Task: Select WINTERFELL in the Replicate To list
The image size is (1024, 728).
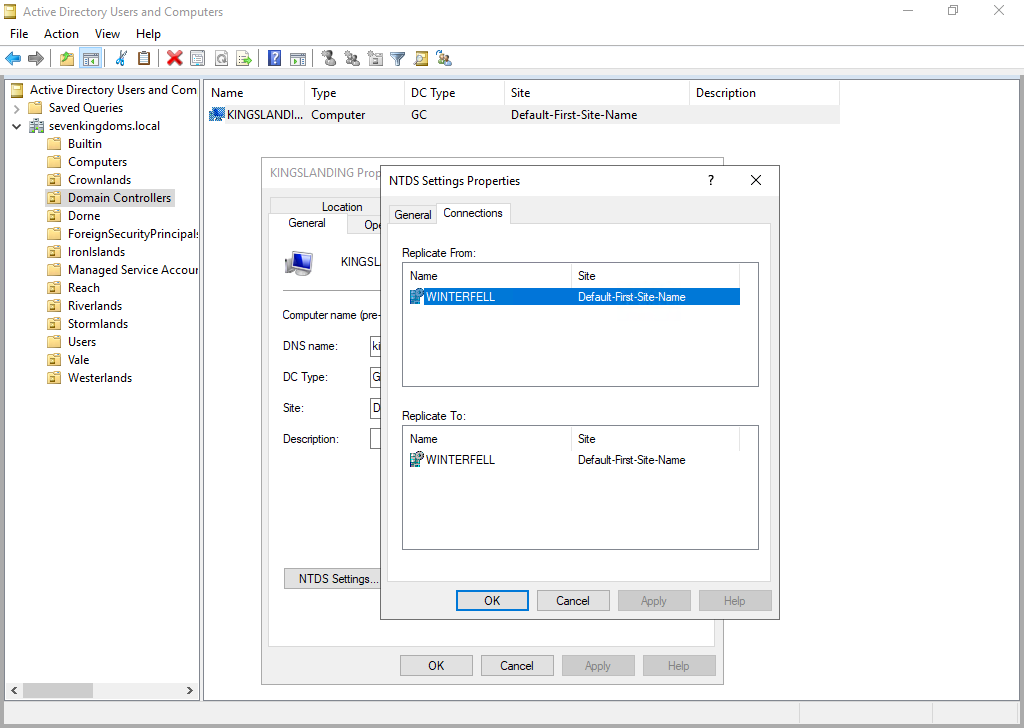Action: click(x=460, y=460)
